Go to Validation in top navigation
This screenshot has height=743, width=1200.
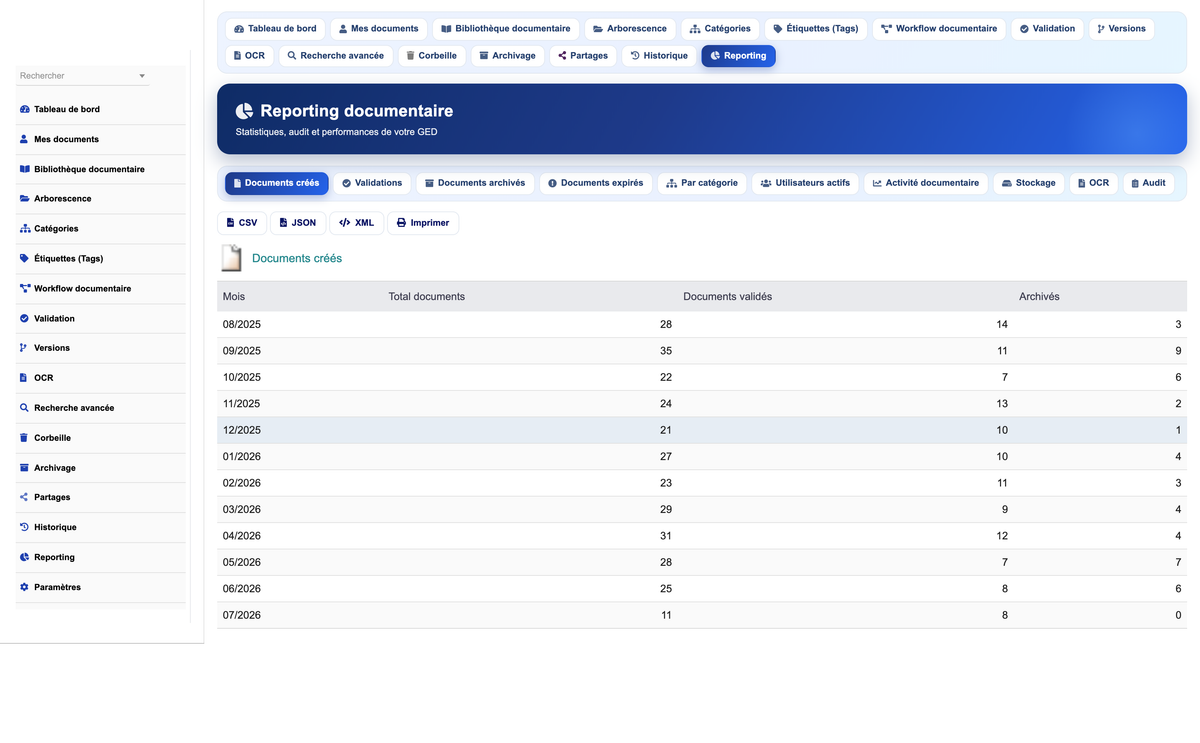1048,29
